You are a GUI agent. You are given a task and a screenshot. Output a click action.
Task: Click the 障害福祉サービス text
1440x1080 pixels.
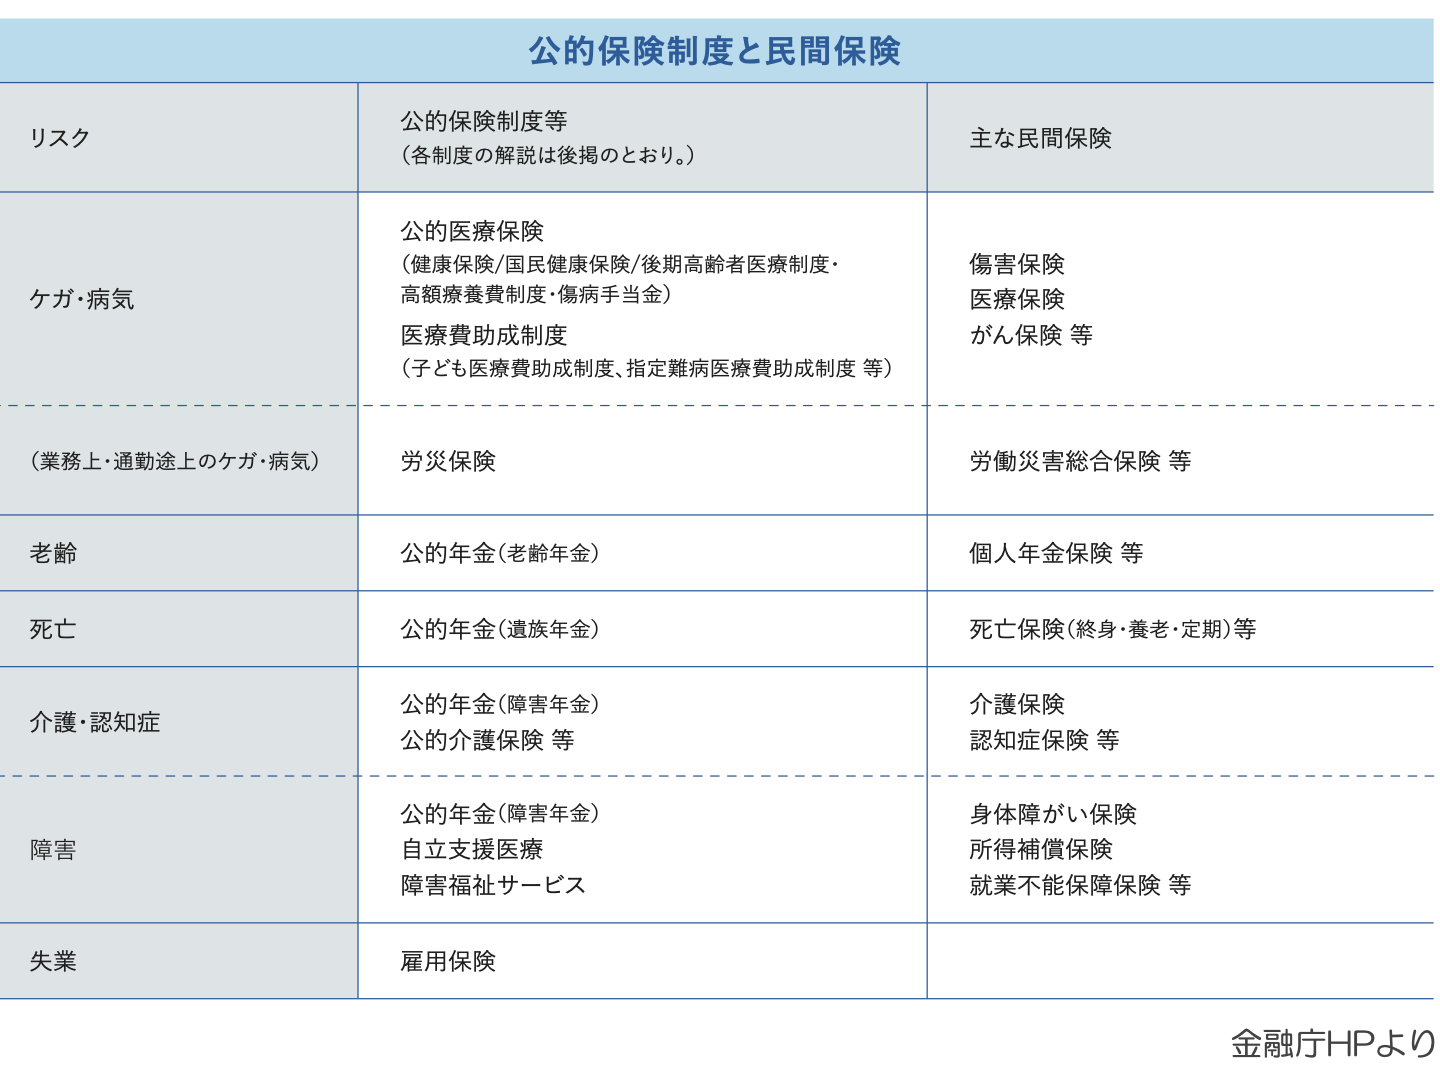click(493, 885)
